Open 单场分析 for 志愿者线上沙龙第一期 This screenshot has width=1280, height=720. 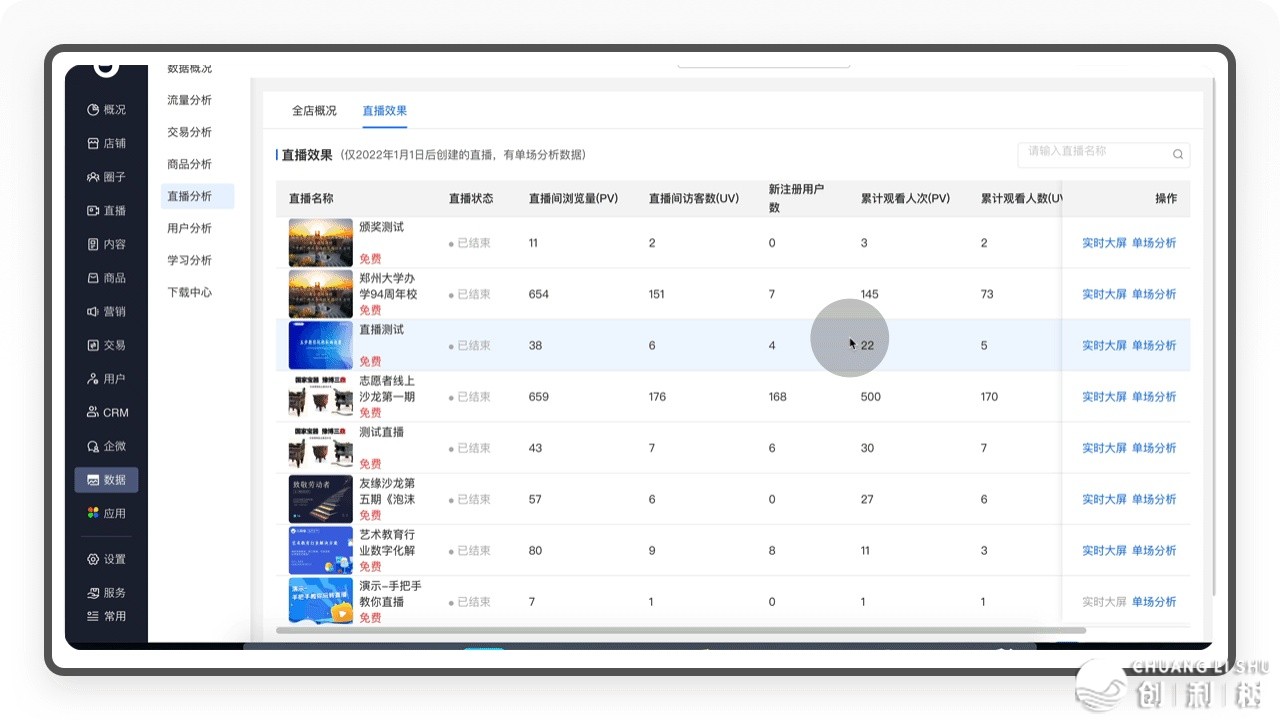[x=1154, y=397]
